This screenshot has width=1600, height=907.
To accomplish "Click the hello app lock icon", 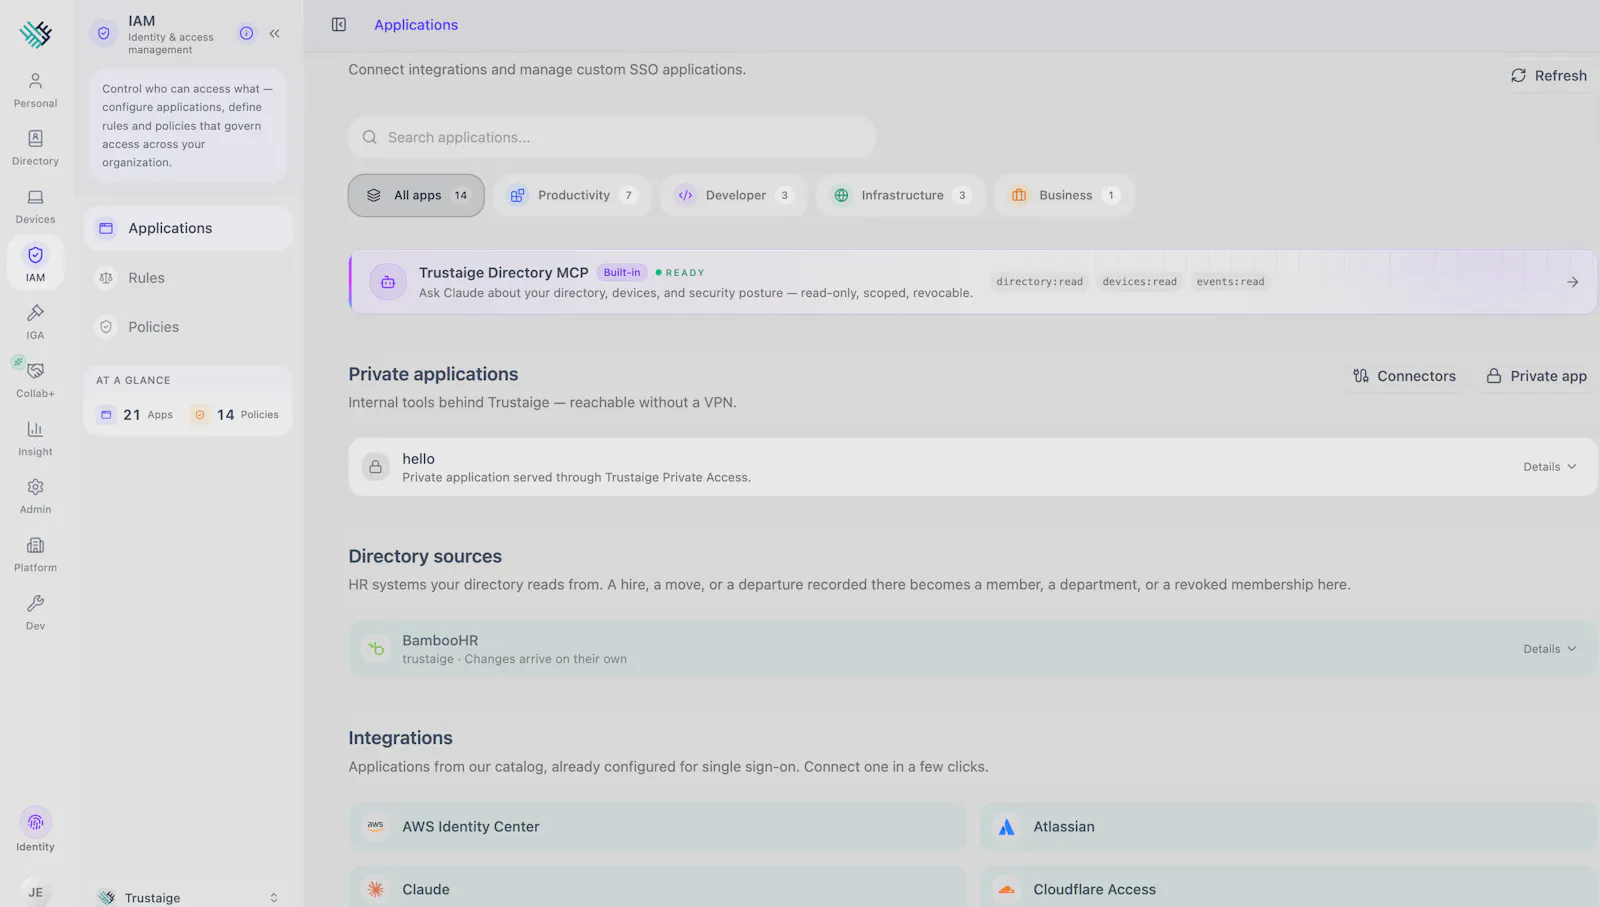I will click(x=375, y=467).
